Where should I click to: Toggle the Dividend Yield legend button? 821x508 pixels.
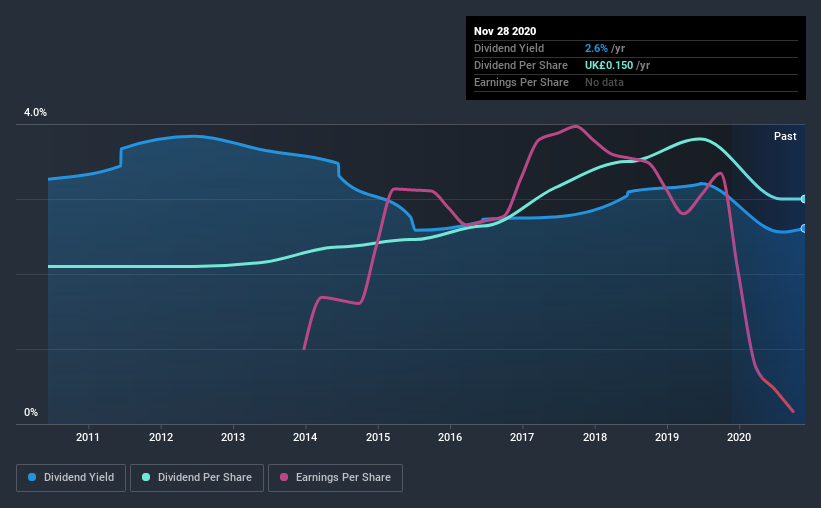pos(71,478)
